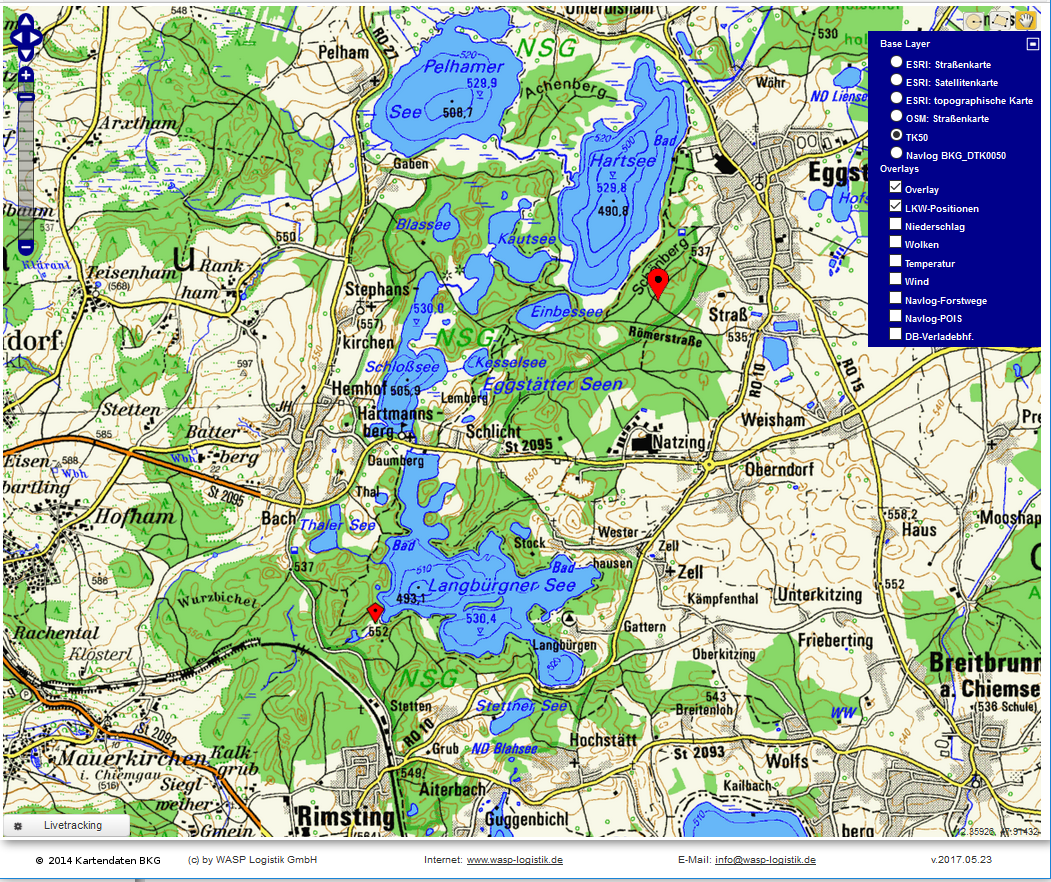
Task: Click the zoom slider handle
Action: click(x=26, y=97)
